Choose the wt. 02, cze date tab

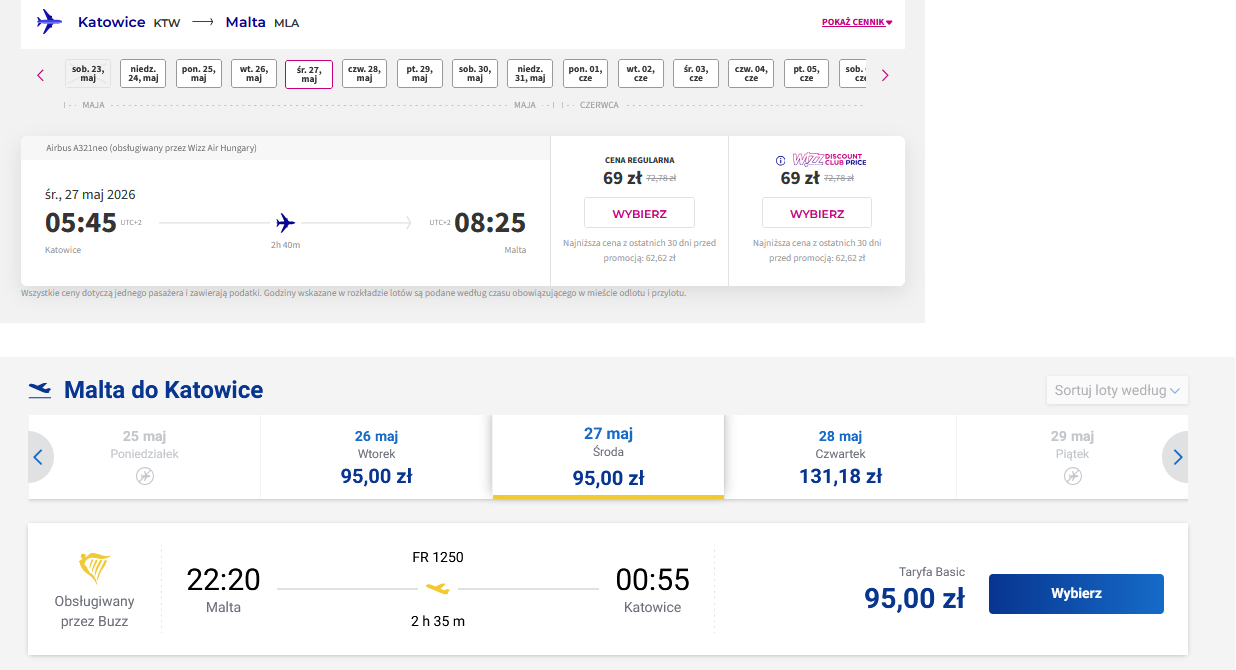point(641,74)
